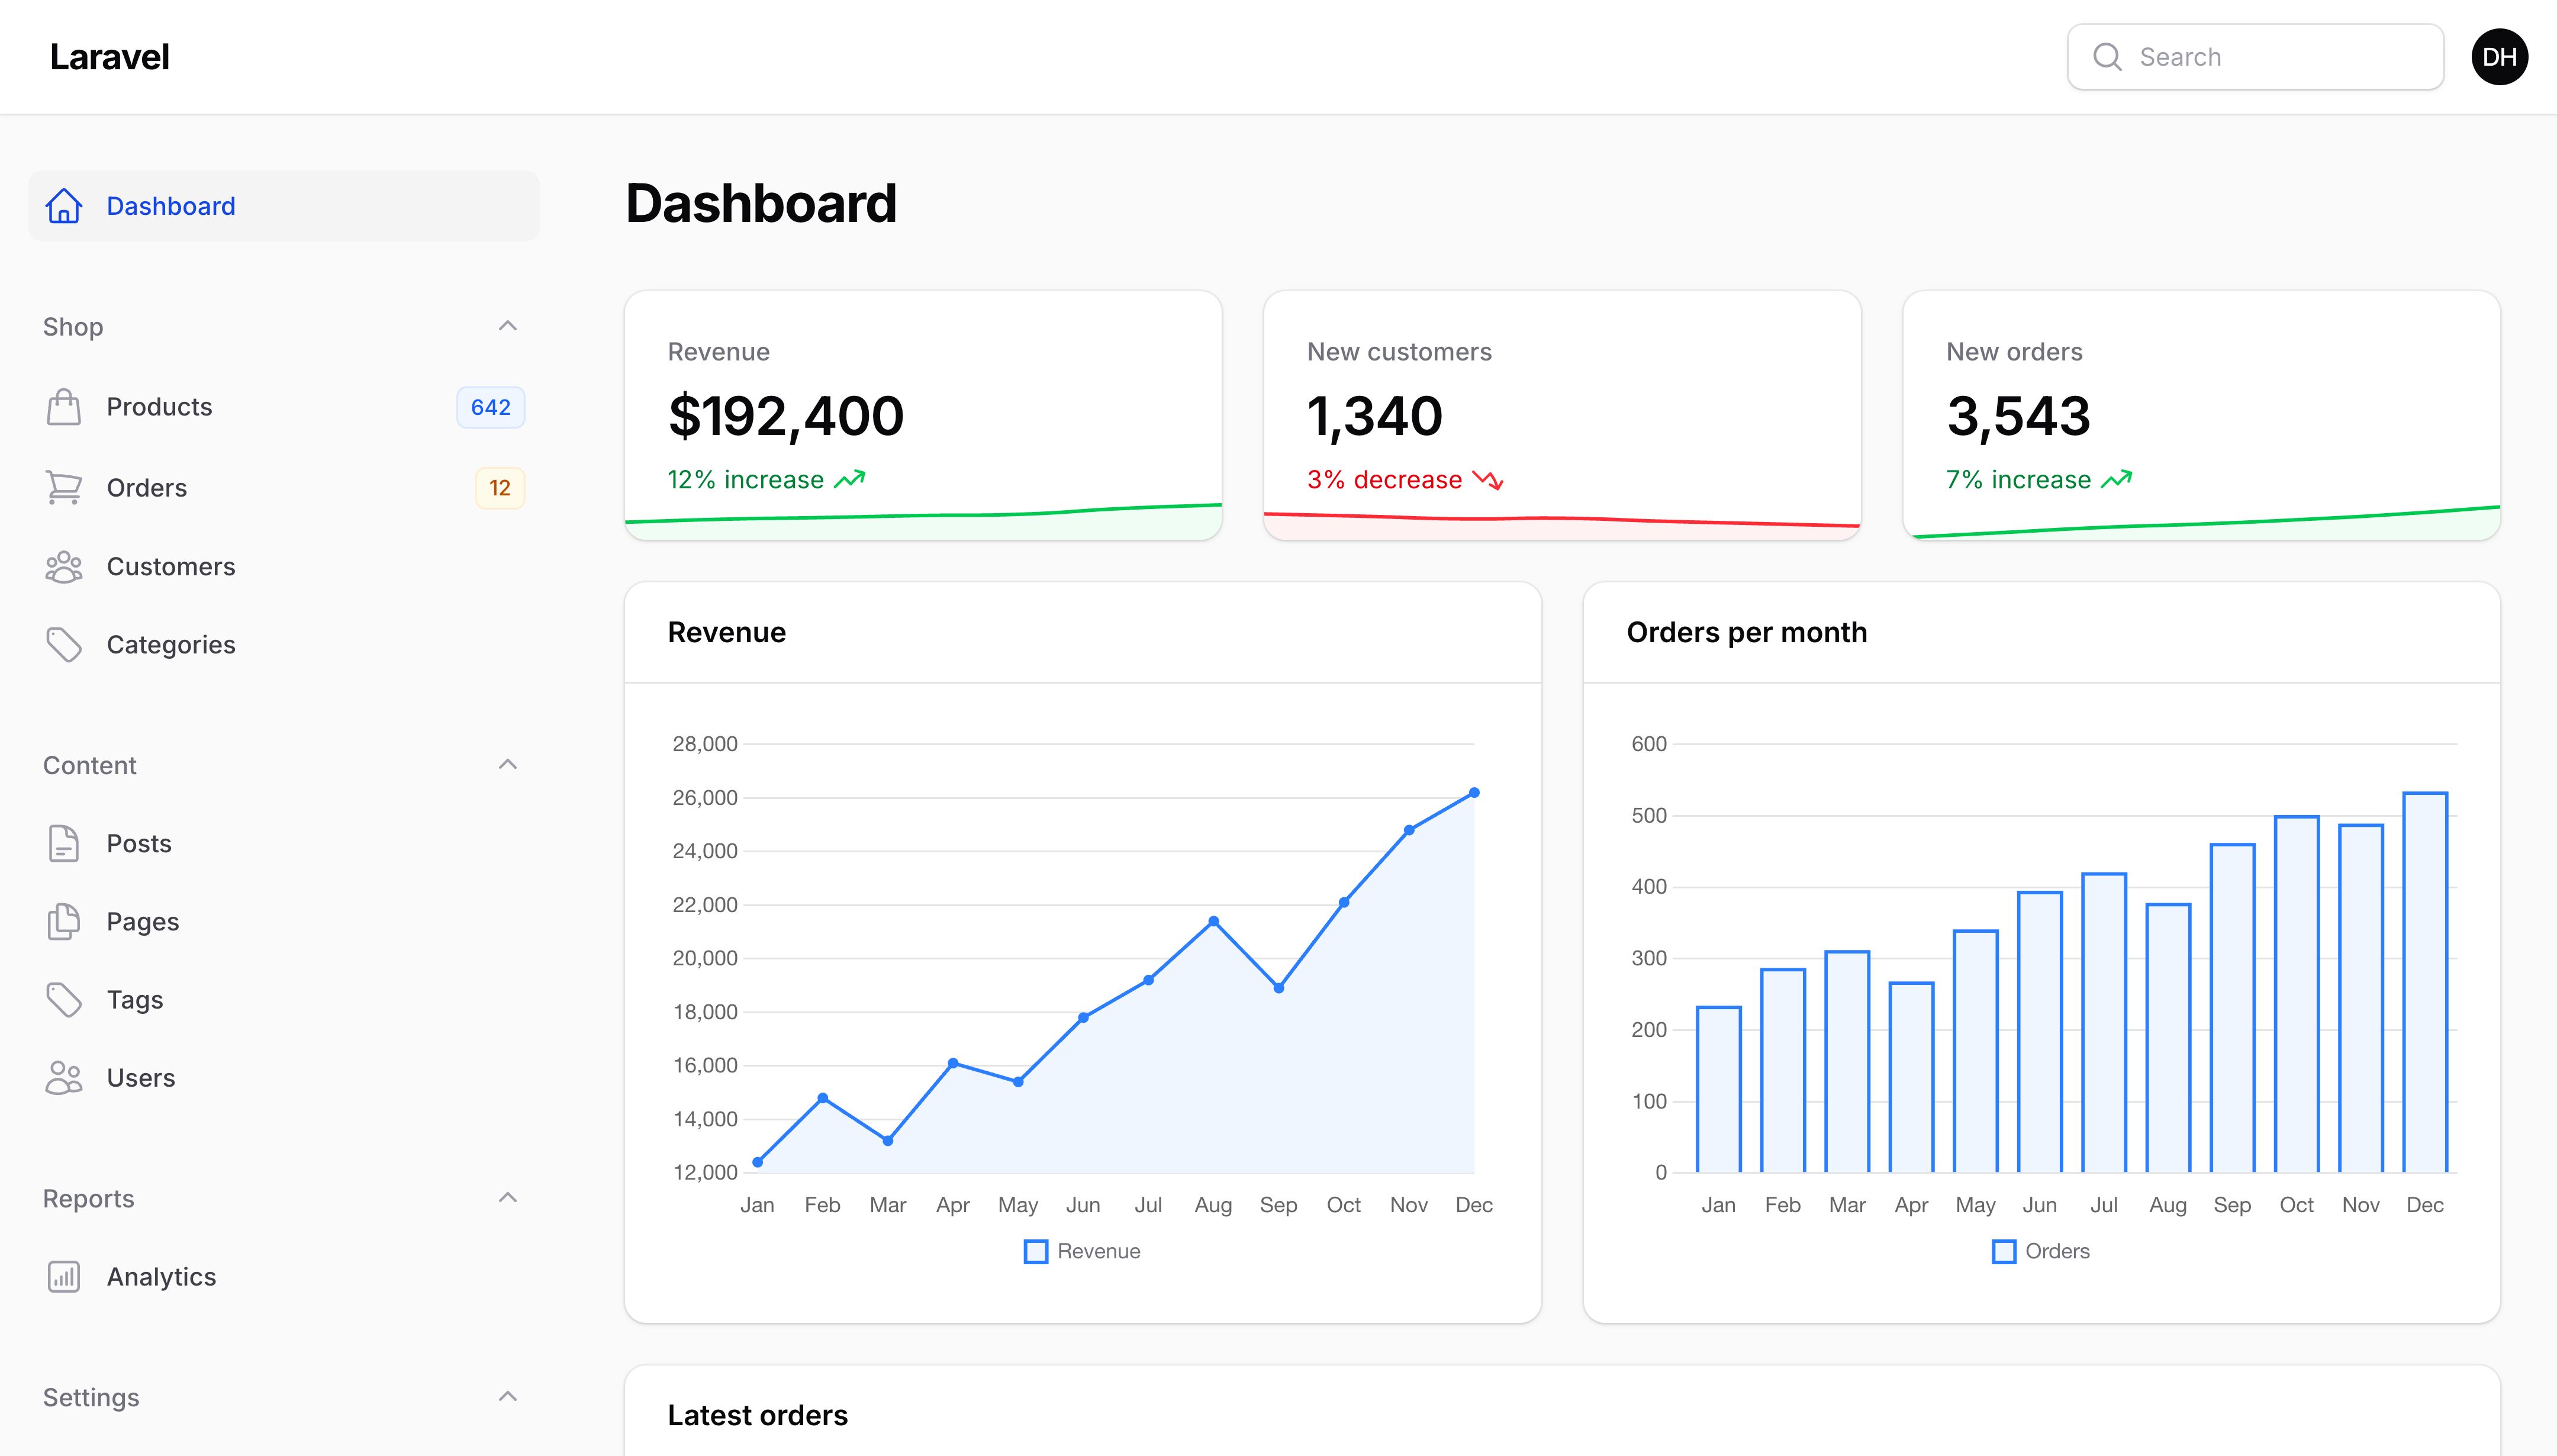Click the search magnifier icon
The height and width of the screenshot is (1456, 2557).
(2107, 57)
